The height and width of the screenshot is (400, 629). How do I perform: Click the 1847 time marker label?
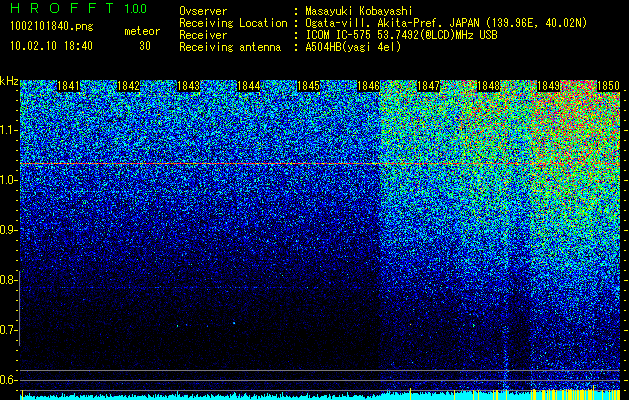click(x=428, y=86)
